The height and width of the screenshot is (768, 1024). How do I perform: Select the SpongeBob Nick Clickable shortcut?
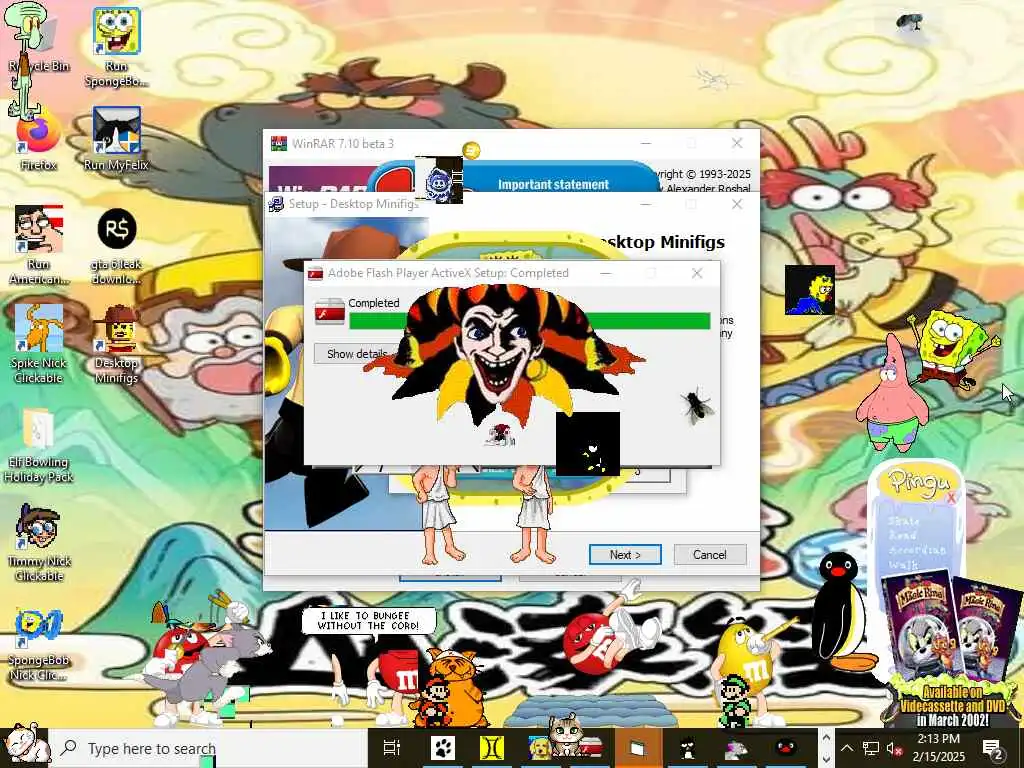(x=38, y=645)
